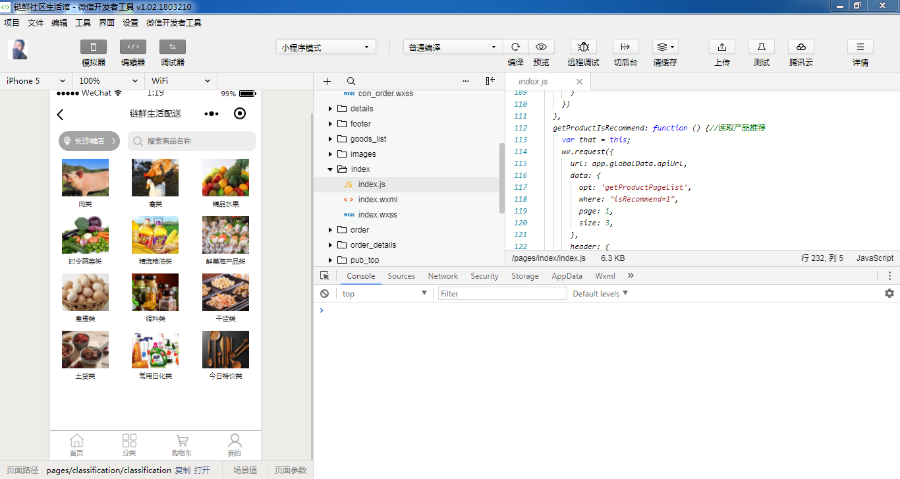Click the add file plus icon
This screenshot has width=900, height=479.
click(327, 81)
